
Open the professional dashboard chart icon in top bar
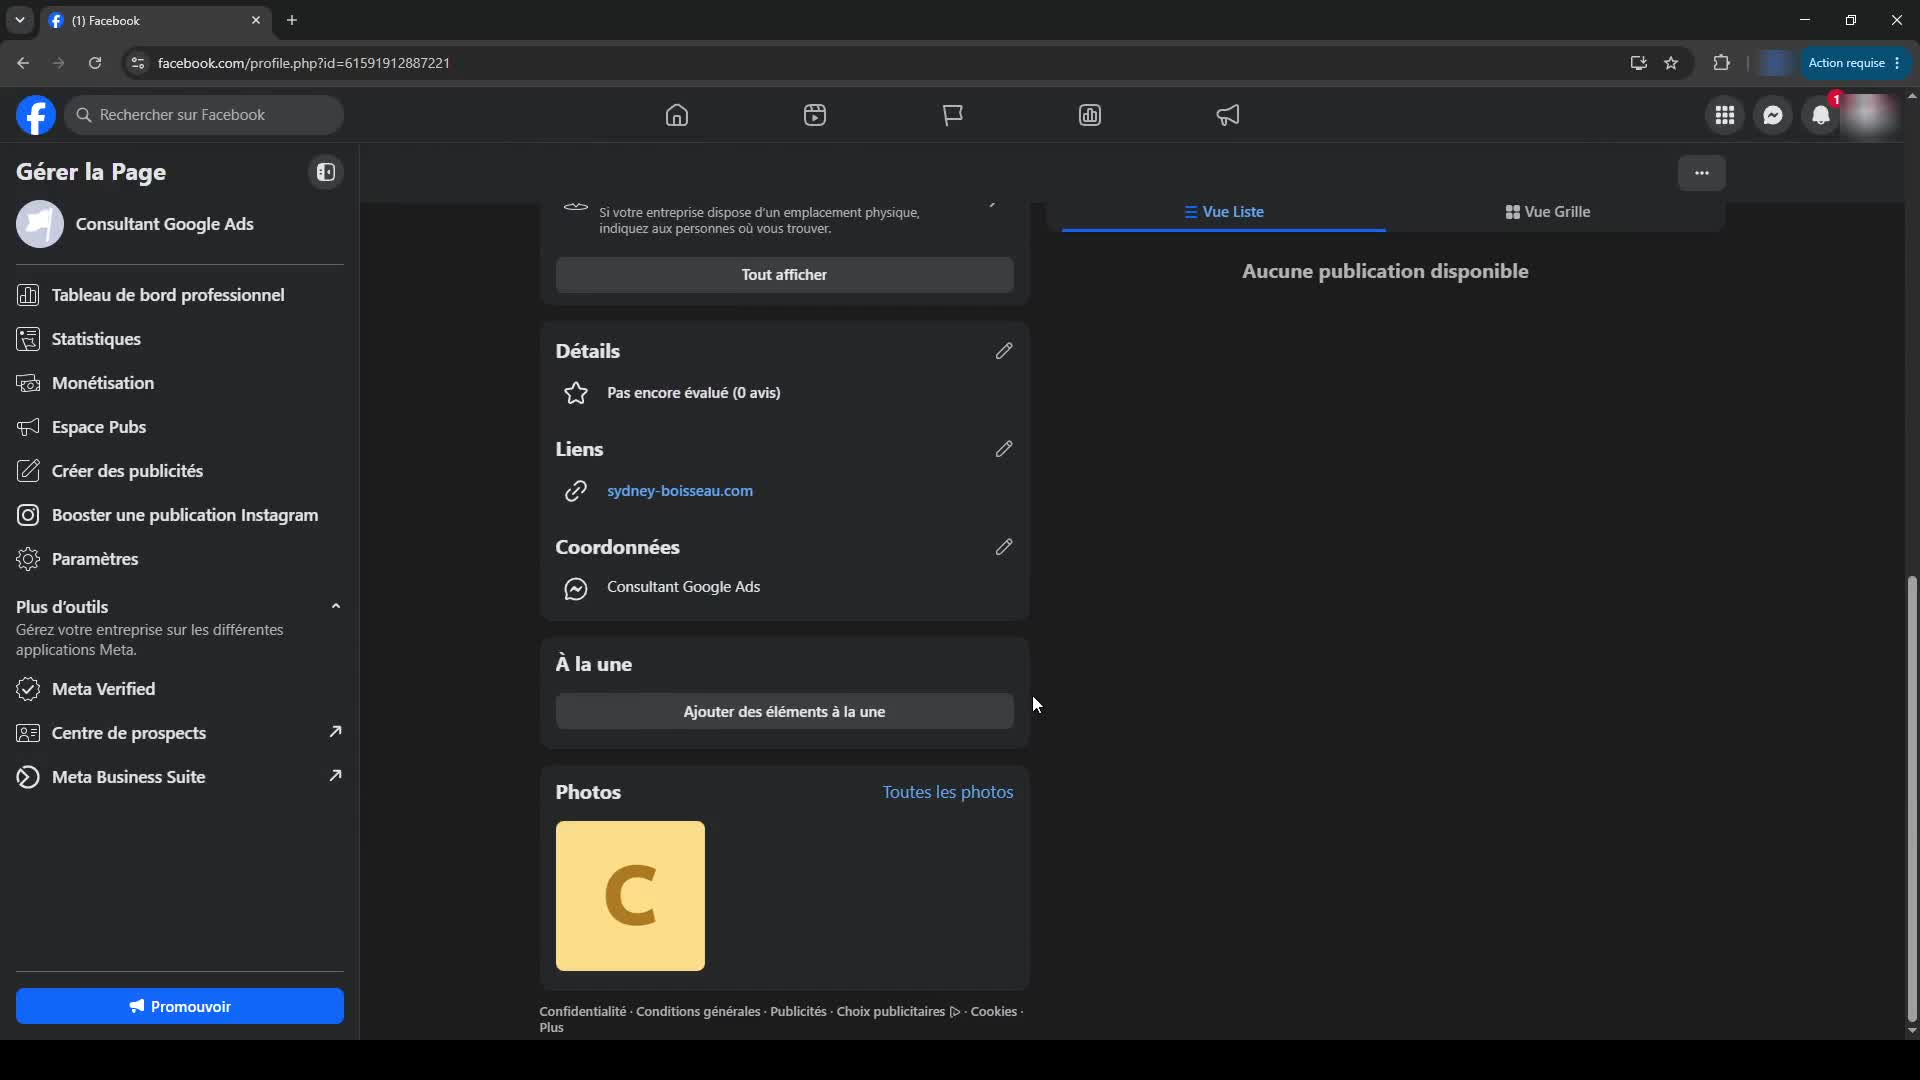(x=1090, y=115)
